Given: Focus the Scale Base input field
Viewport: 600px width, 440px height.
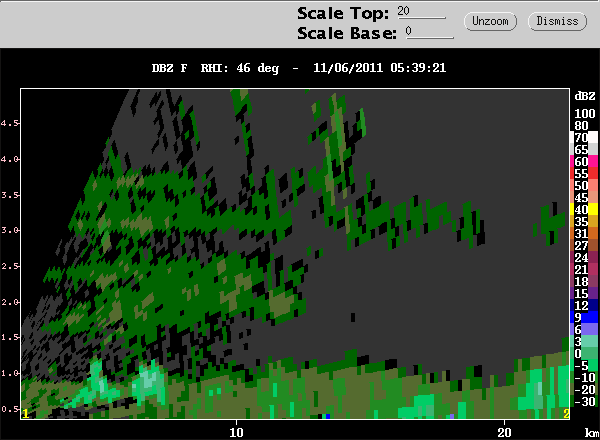Looking at the screenshot, I should coord(430,32).
